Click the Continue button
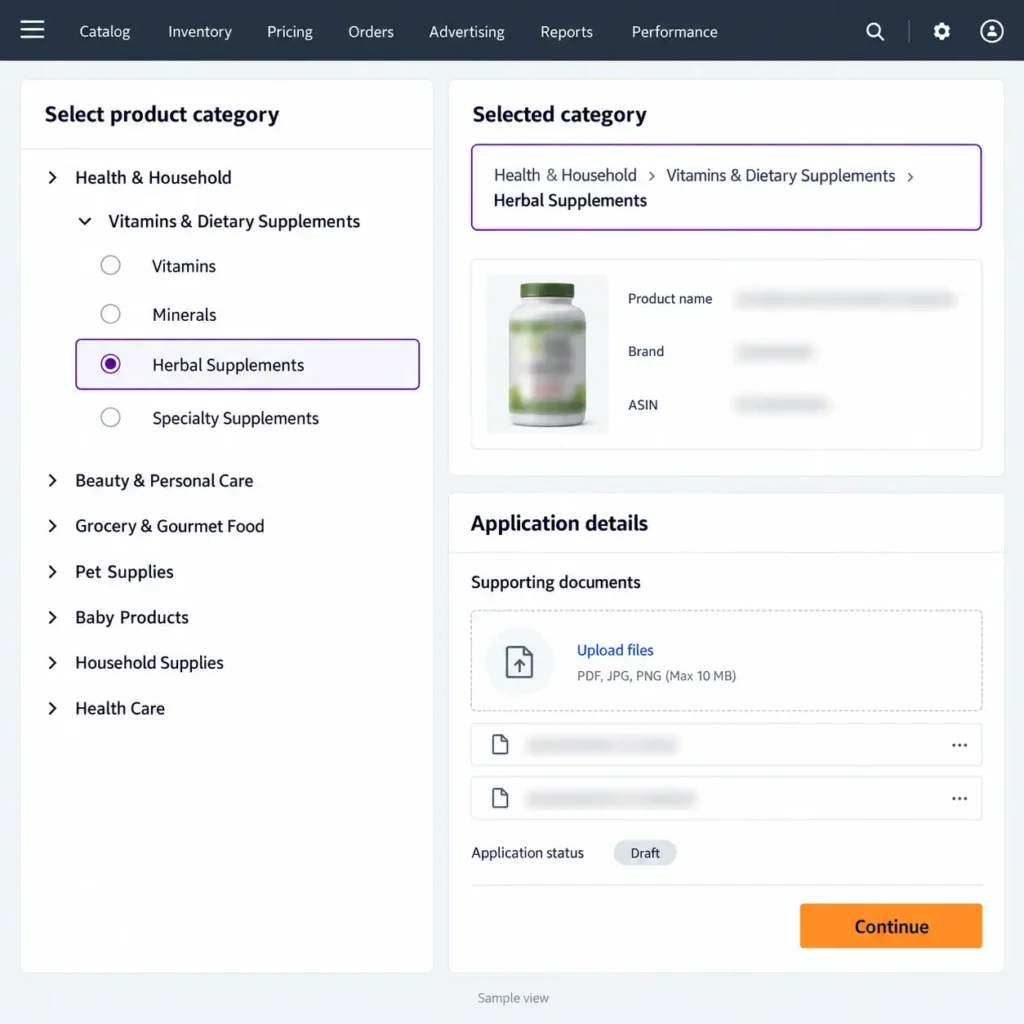The image size is (1024, 1024). (x=891, y=925)
